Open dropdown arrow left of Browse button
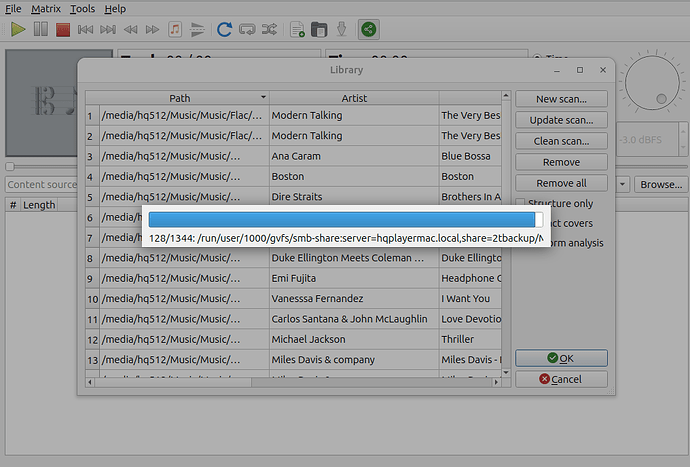The image size is (690, 467). coord(622,184)
